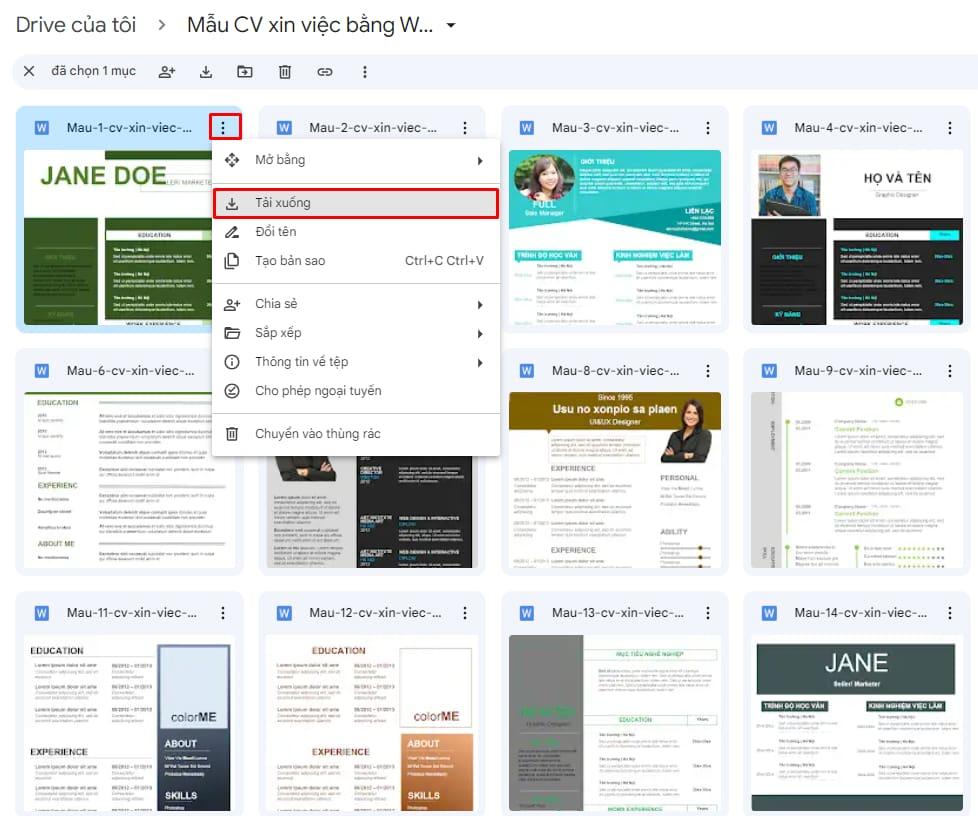Open the three-dot menu on Mau-4-cv-xin-viec
The height and width of the screenshot is (816, 978).
[948, 127]
